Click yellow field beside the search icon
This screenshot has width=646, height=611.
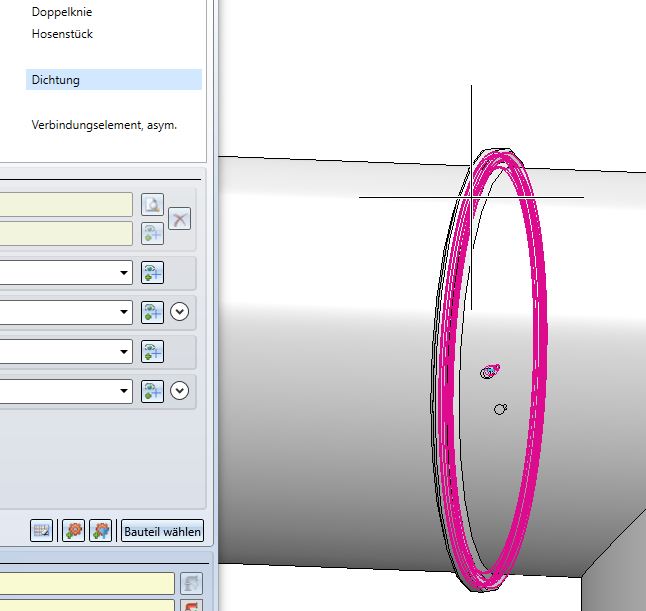pos(66,204)
